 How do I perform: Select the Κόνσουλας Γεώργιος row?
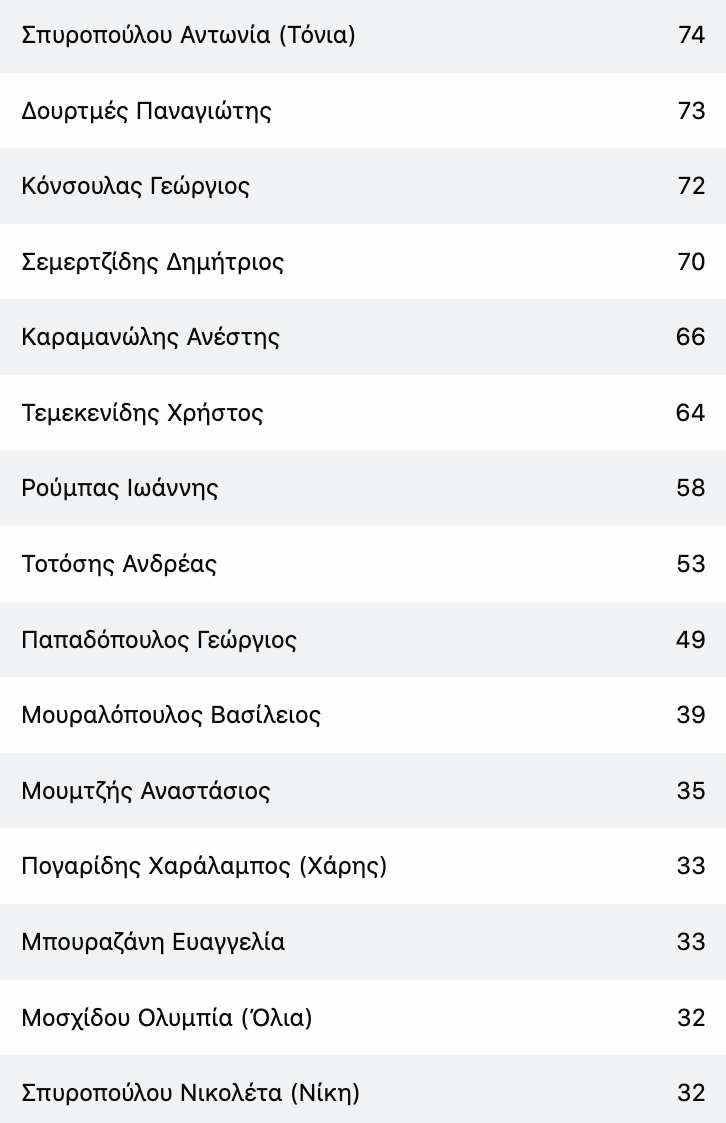[x=363, y=186]
